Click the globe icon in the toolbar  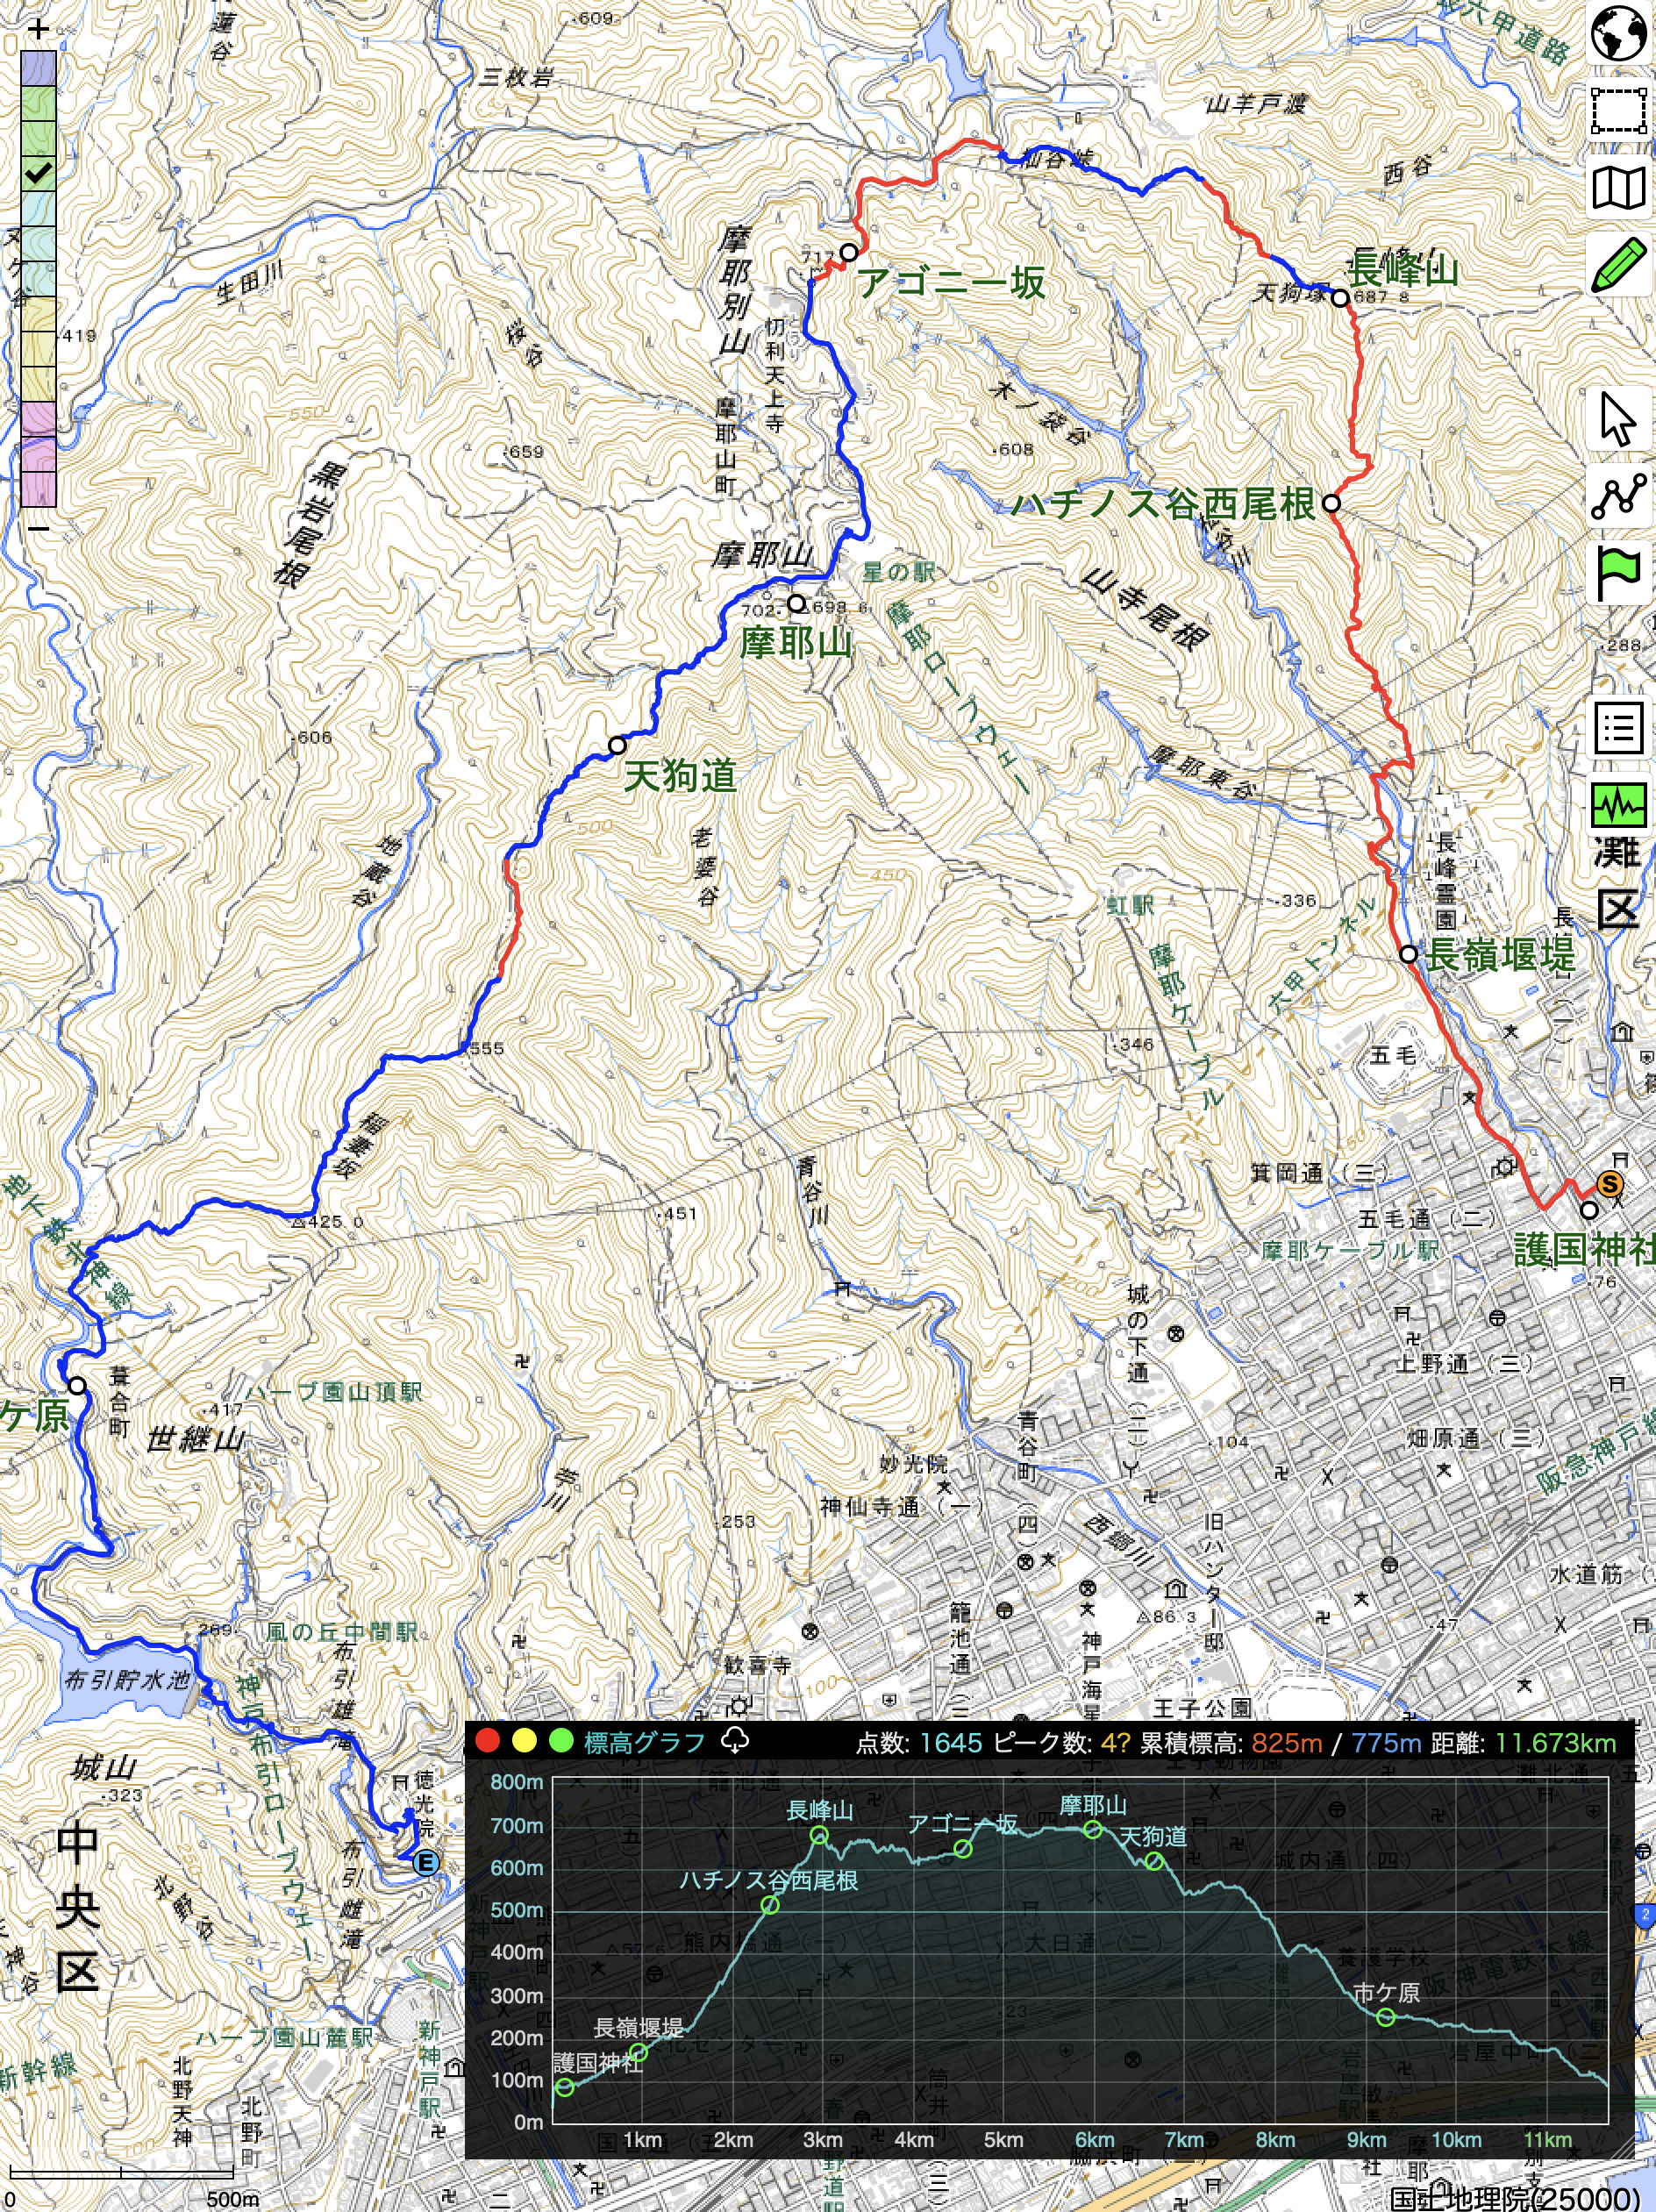(x=1618, y=33)
